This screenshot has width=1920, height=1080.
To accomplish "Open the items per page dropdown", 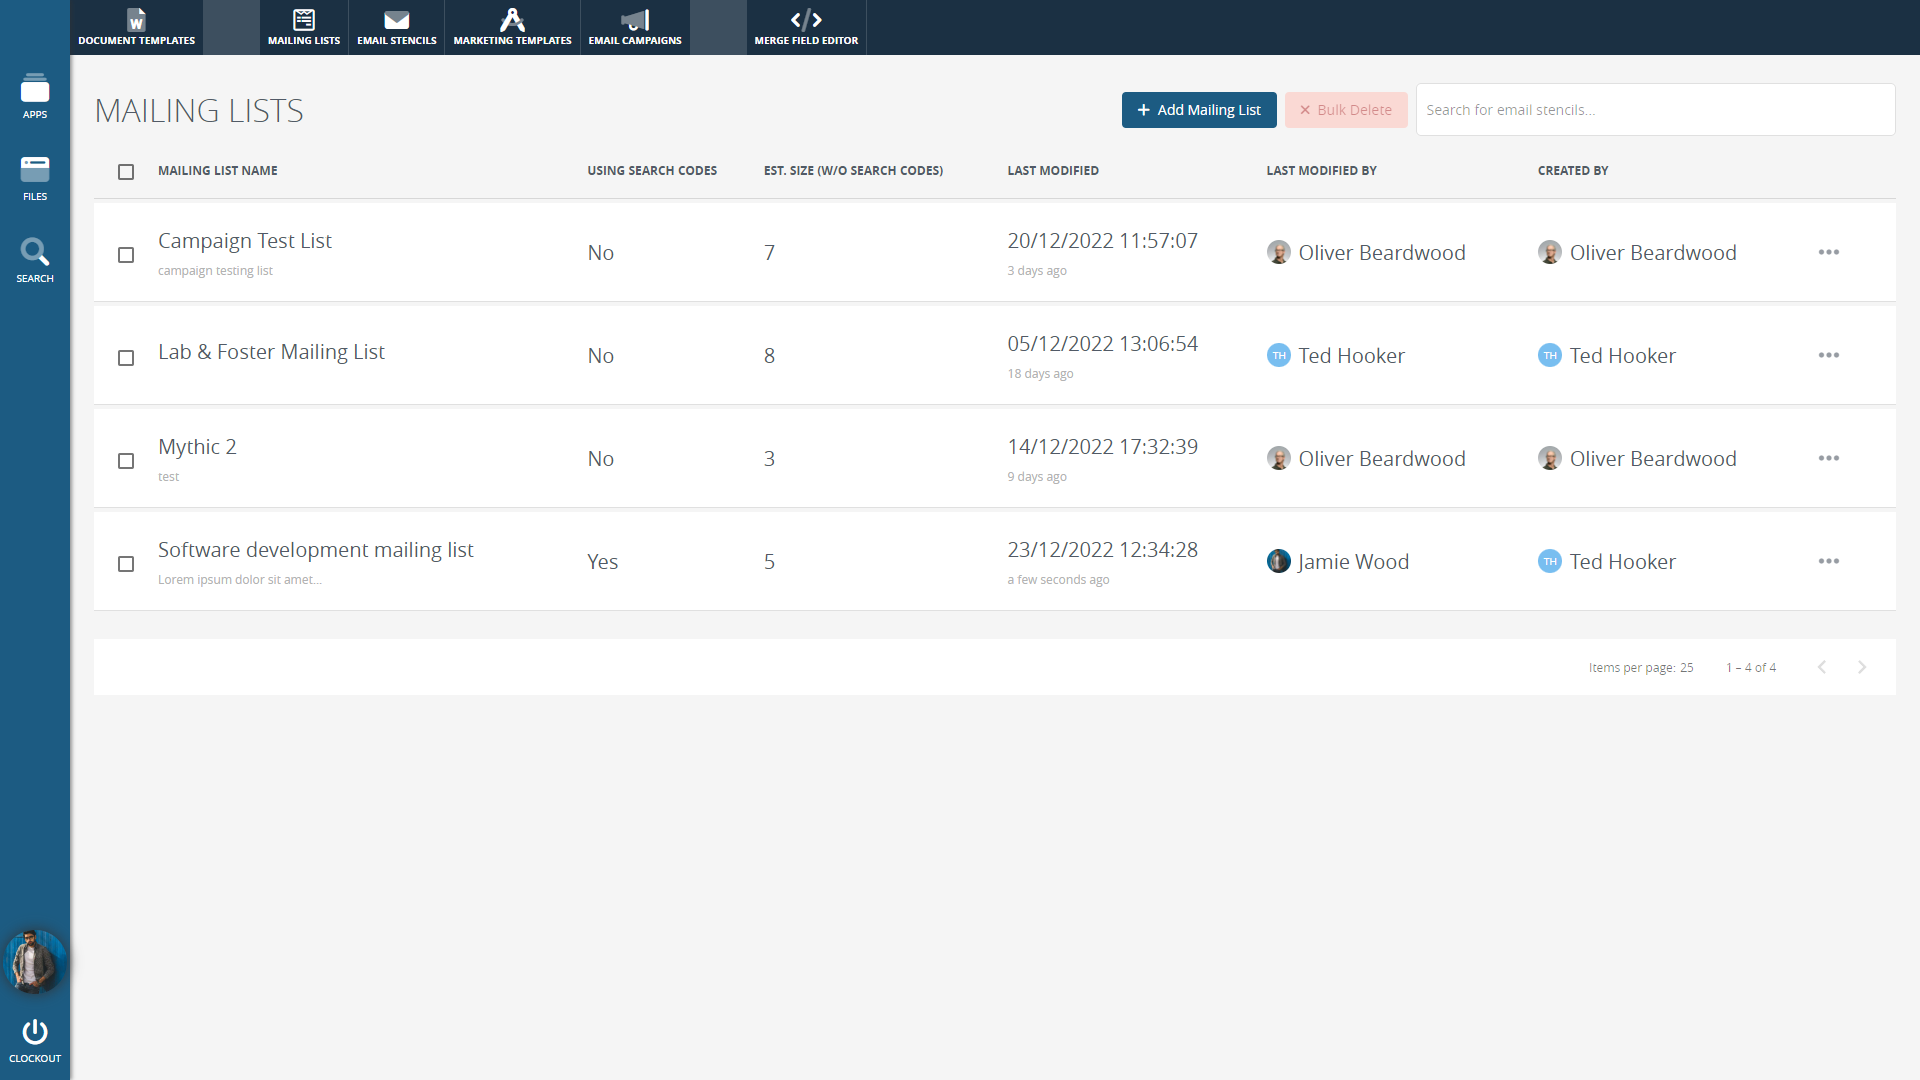I will [1686, 667].
